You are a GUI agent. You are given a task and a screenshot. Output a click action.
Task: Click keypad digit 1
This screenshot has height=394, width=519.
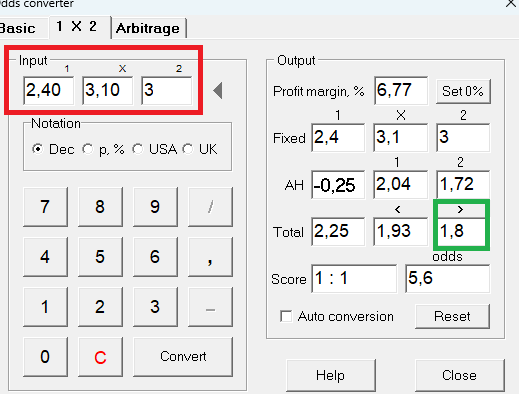coord(45,307)
